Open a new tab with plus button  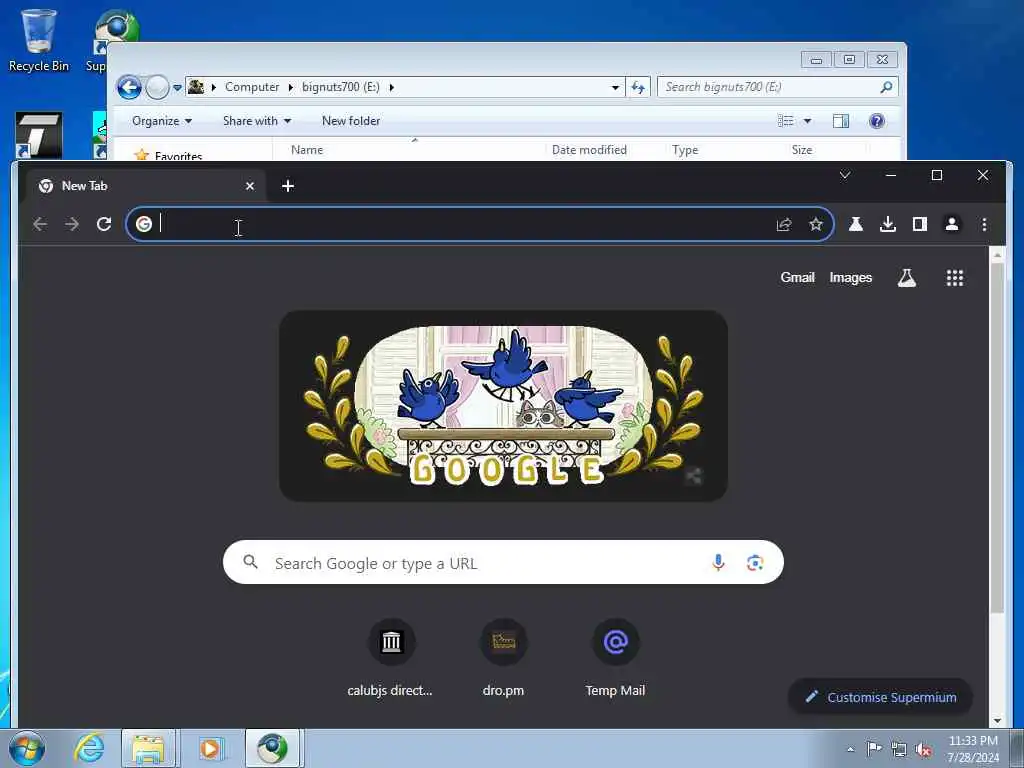coord(288,186)
